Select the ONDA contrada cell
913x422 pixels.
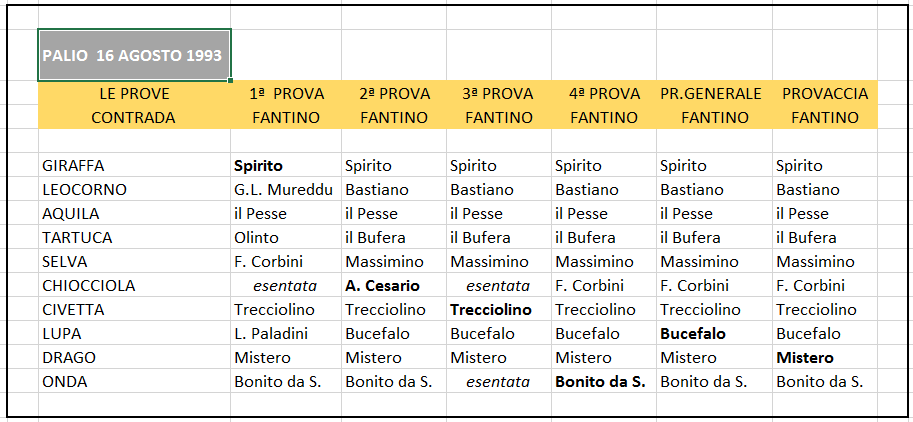click(135, 382)
